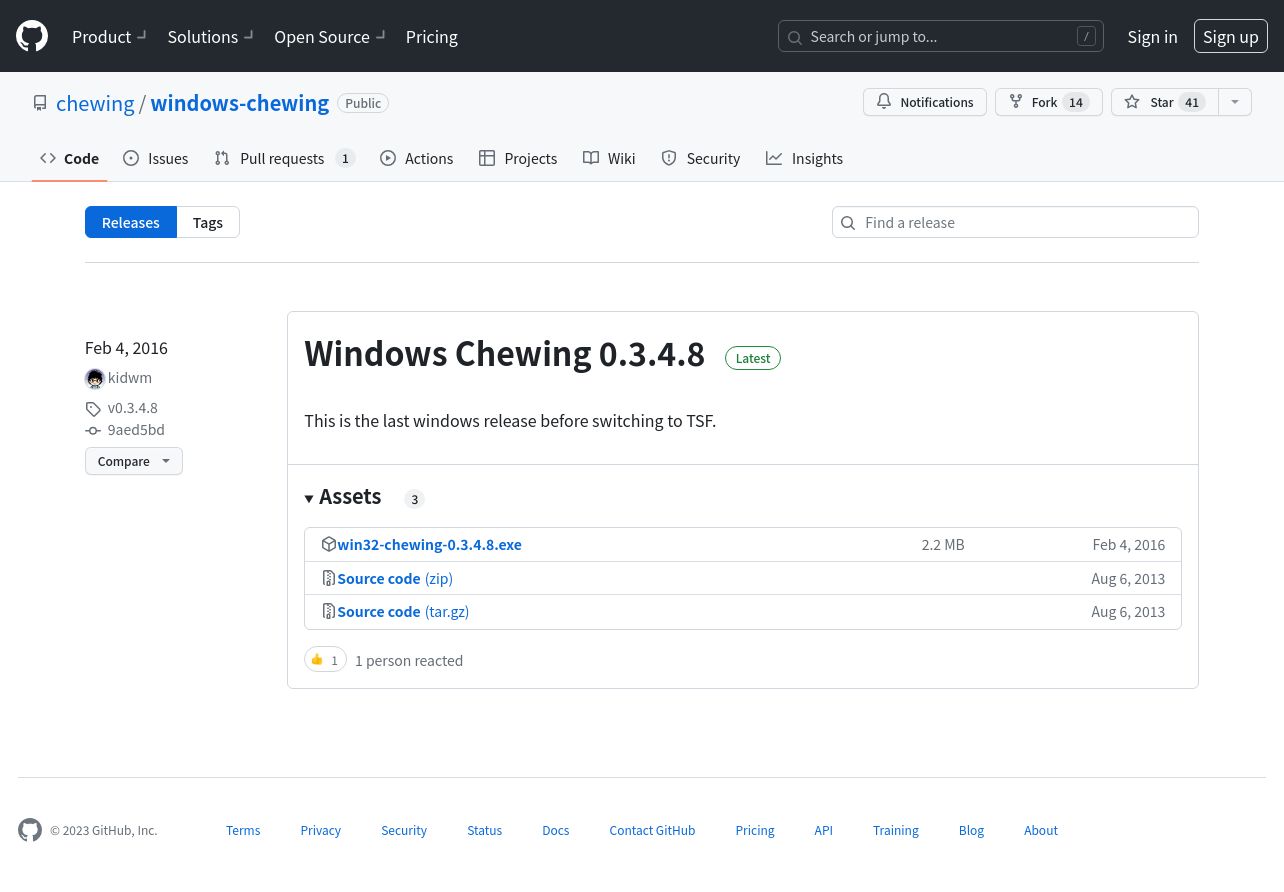1284x892 pixels.
Task: Open the Windows Chewing 0.3.4.8 release title
Action: point(505,354)
